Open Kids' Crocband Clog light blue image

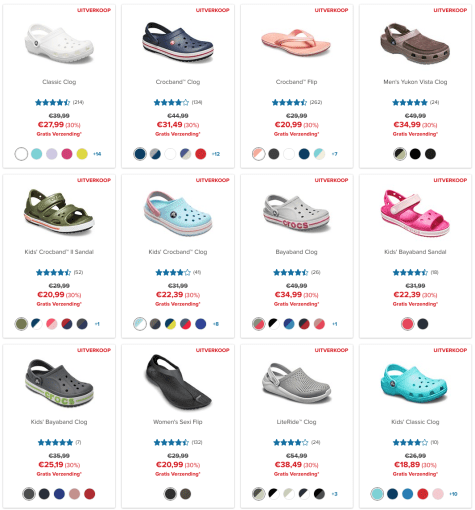[178, 213]
